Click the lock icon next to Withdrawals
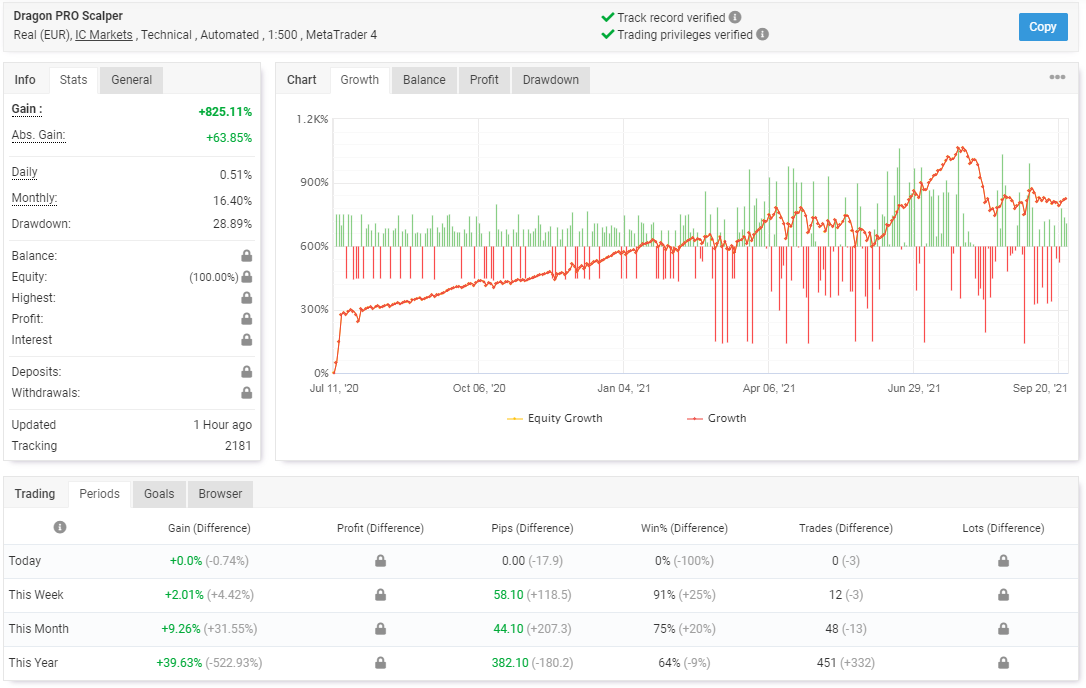 [246, 393]
